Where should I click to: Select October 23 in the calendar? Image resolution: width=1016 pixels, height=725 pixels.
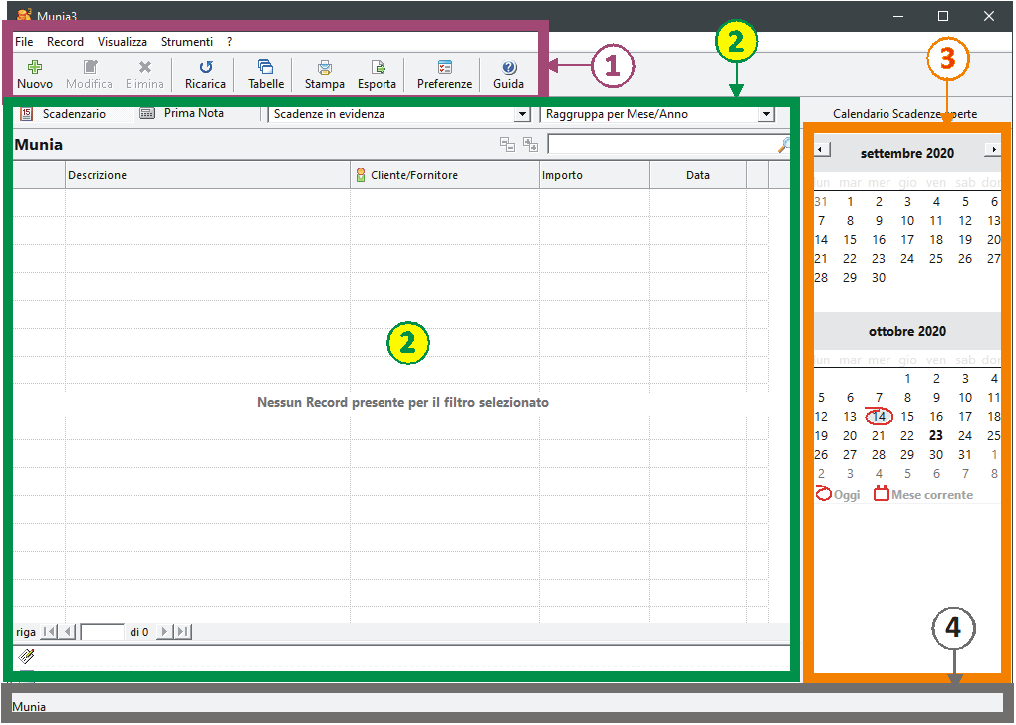[935, 435]
